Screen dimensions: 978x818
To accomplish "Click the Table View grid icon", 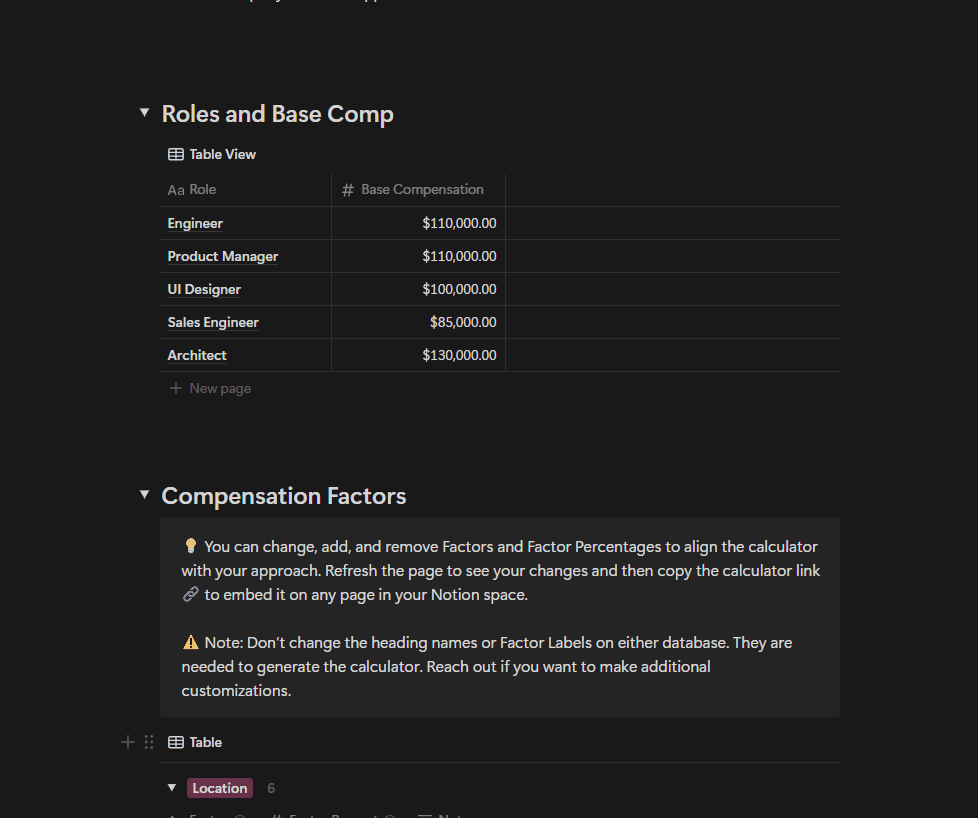I will [x=176, y=154].
